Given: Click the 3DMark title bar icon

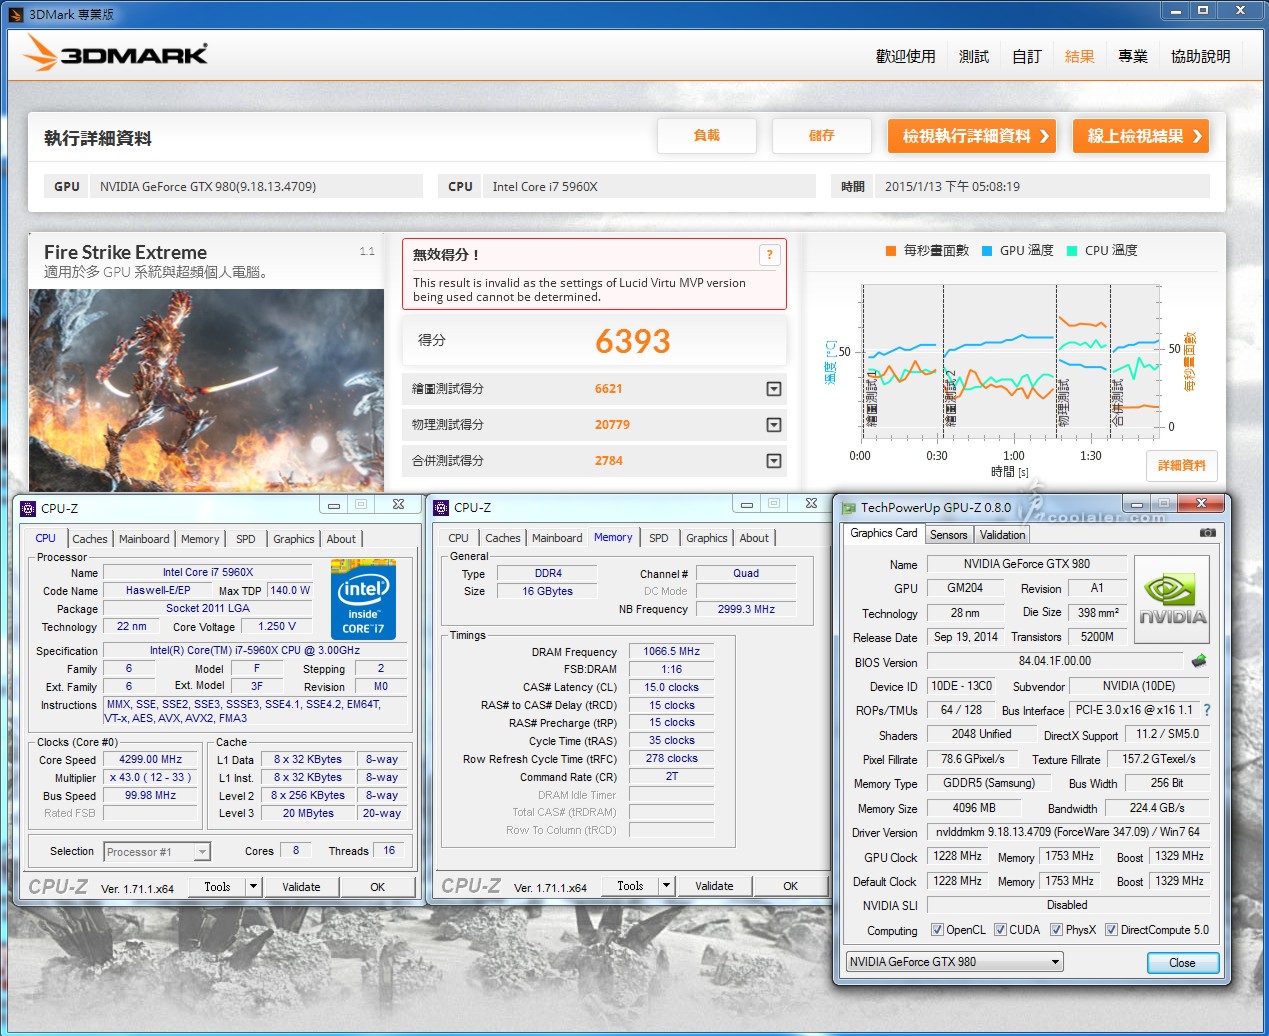Looking at the screenshot, I should click(x=15, y=14).
